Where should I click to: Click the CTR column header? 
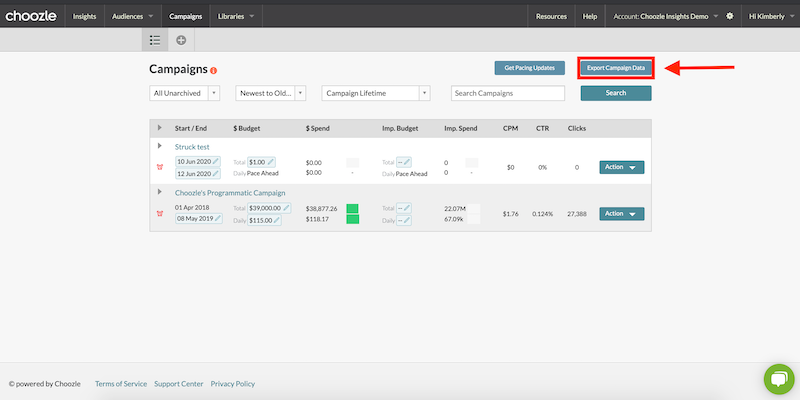[x=542, y=129]
